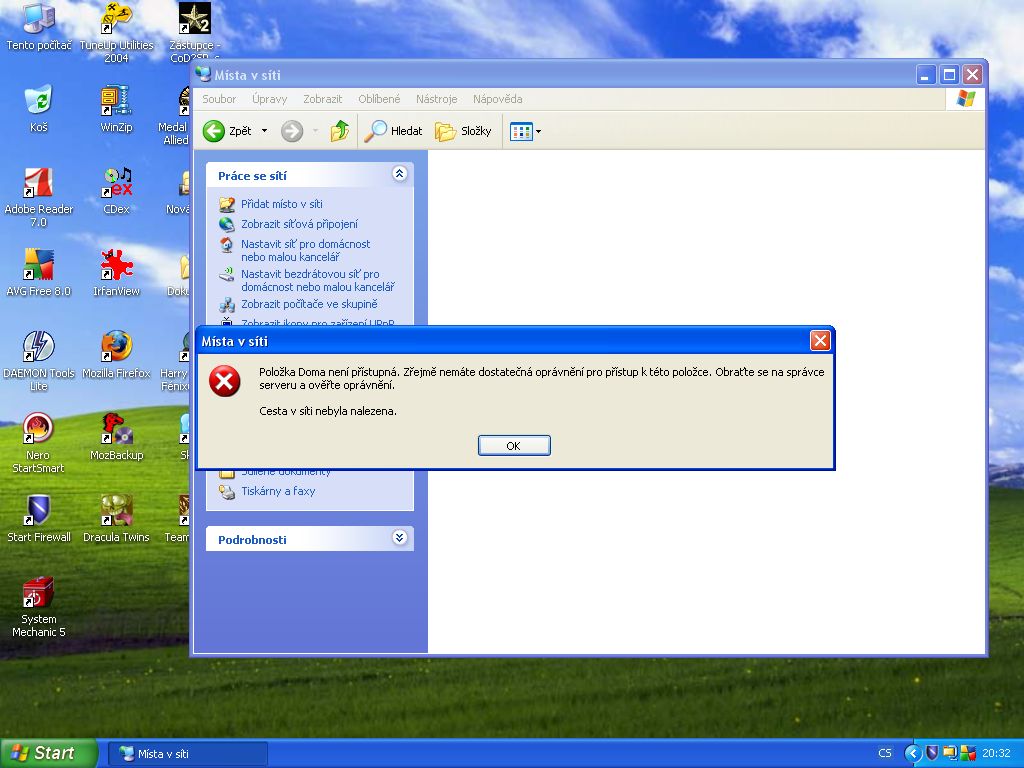The height and width of the screenshot is (768, 1024).
Task: Click the Start button on taskbar
Action: tap(49, 753)
